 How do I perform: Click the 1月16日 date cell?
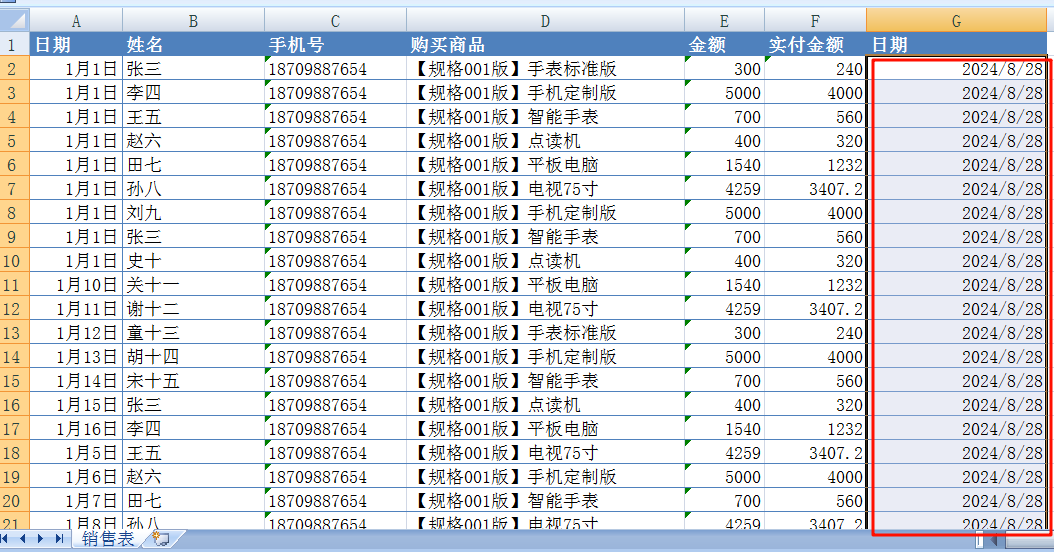pos(76,429)
